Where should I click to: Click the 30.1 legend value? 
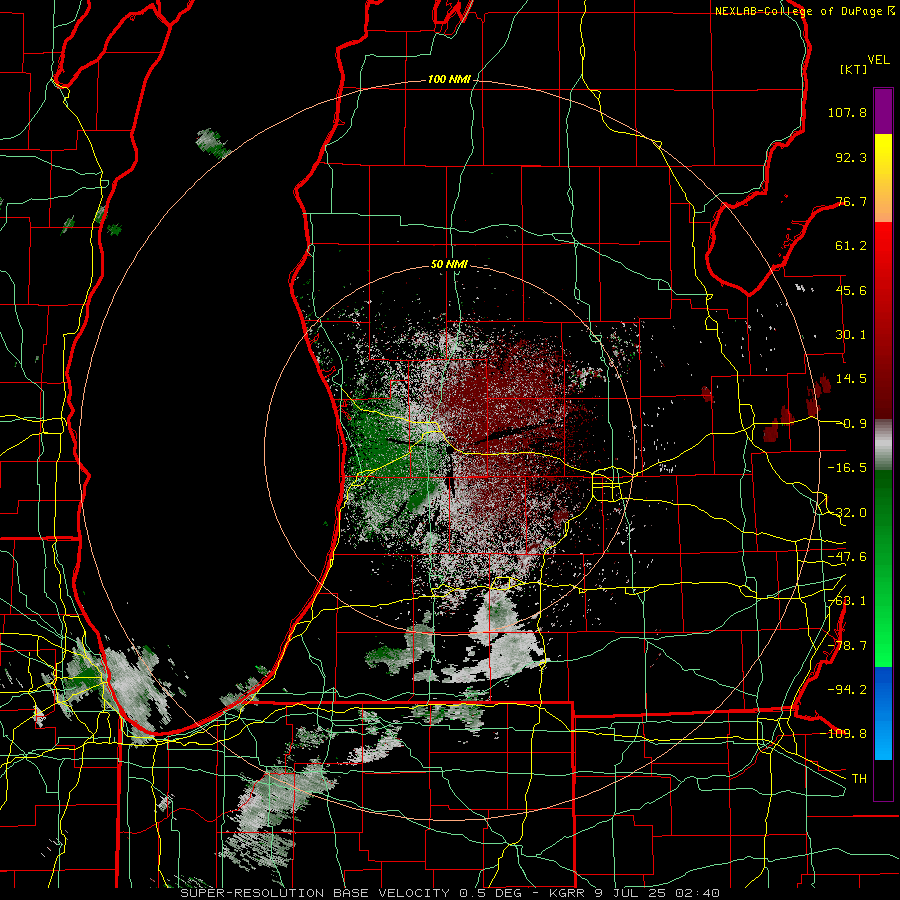click(x=851, y=335)
